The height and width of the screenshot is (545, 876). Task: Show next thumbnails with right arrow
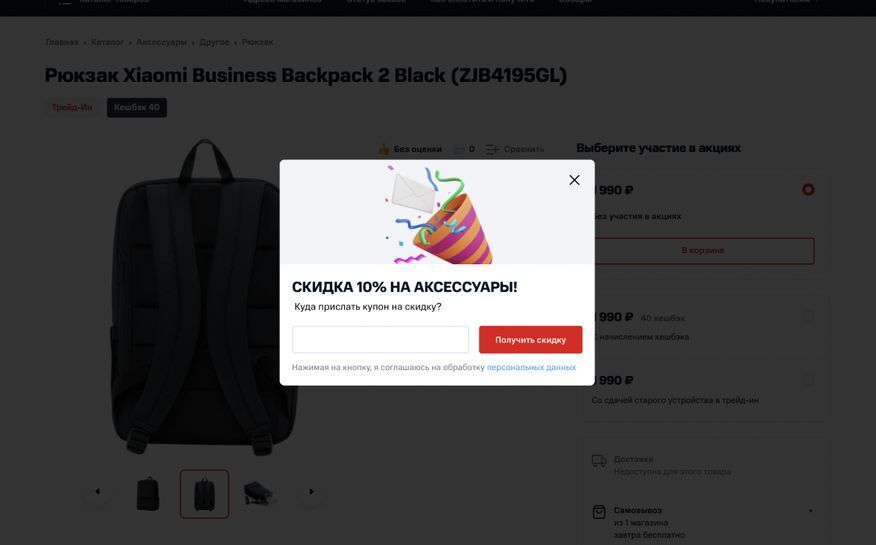click(x=311, y=491)
